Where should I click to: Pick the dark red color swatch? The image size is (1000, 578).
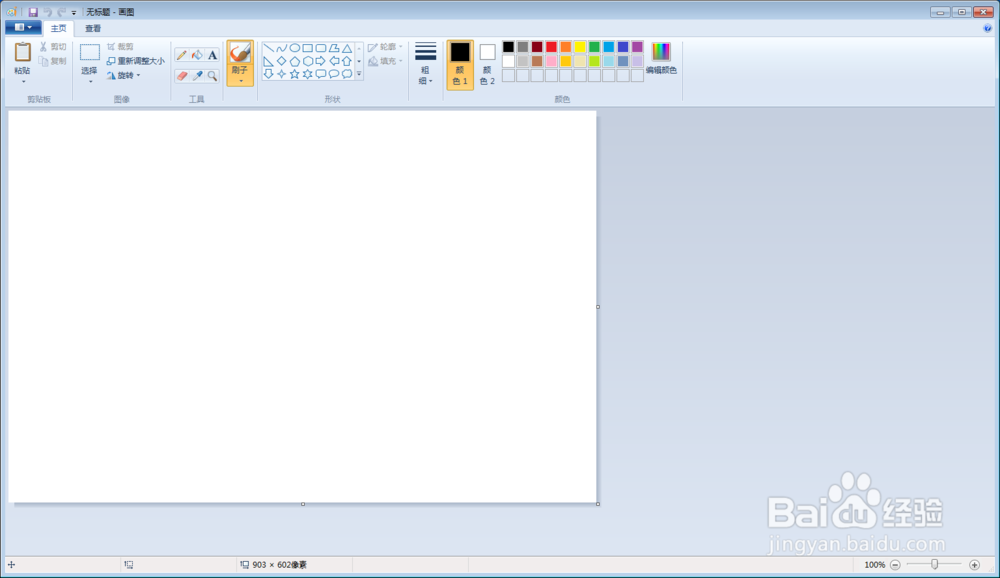[x=537, y=47]
